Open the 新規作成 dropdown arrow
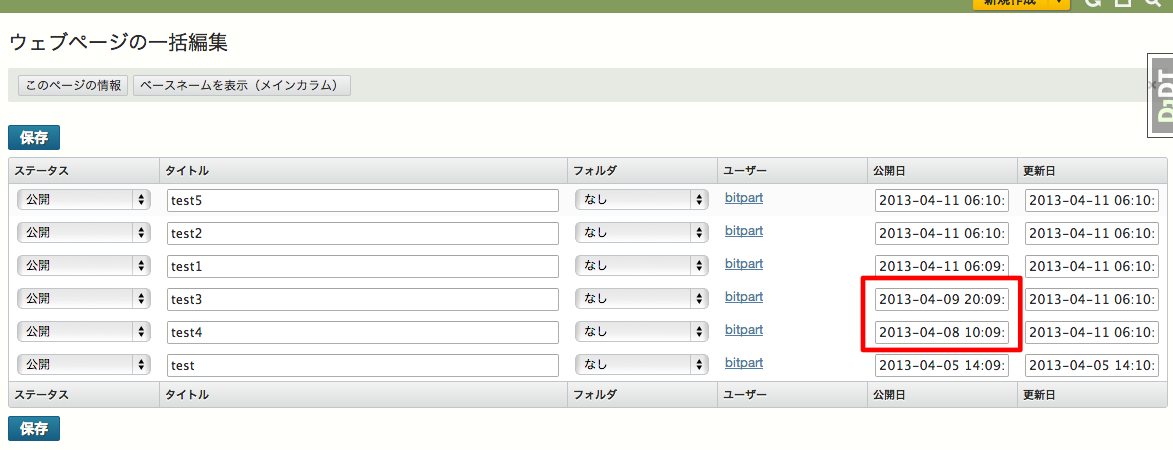The width and height of the screenshot is (1173, 450). coord(1059,4)
